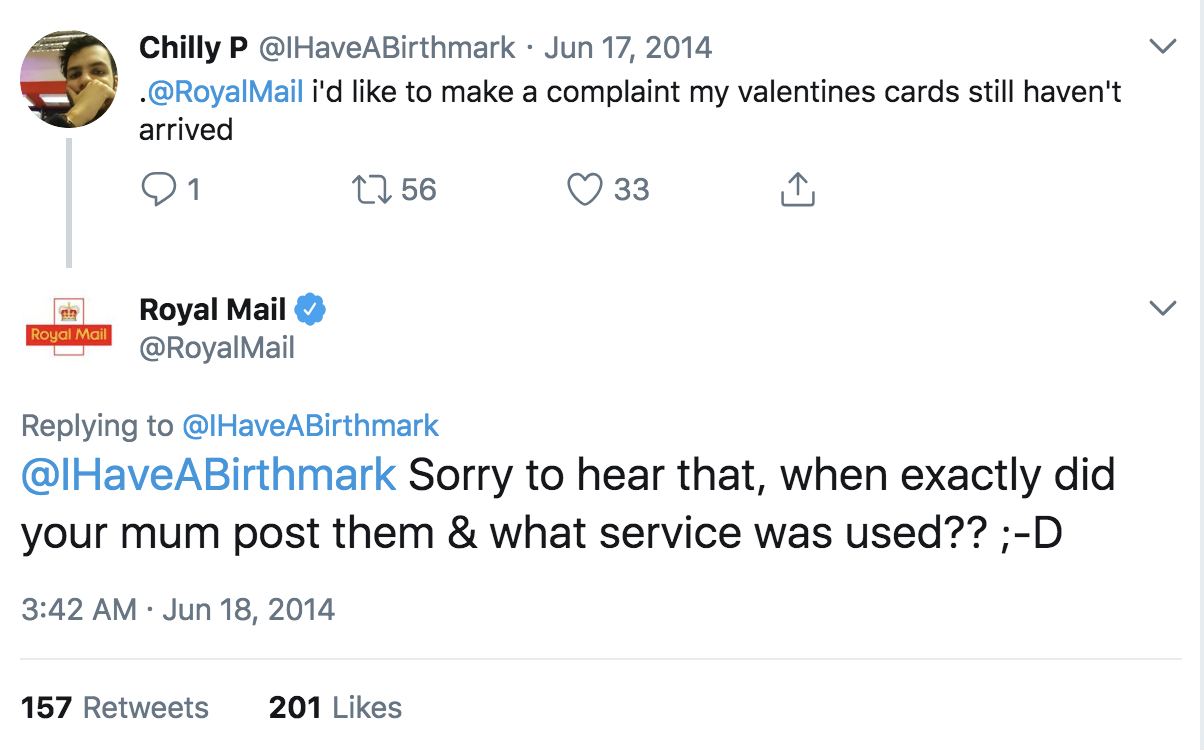Click @IHaveABirthmark in the Replying to line
The width and height of the screenshot is (1204, 750).
tap(310, 426)
